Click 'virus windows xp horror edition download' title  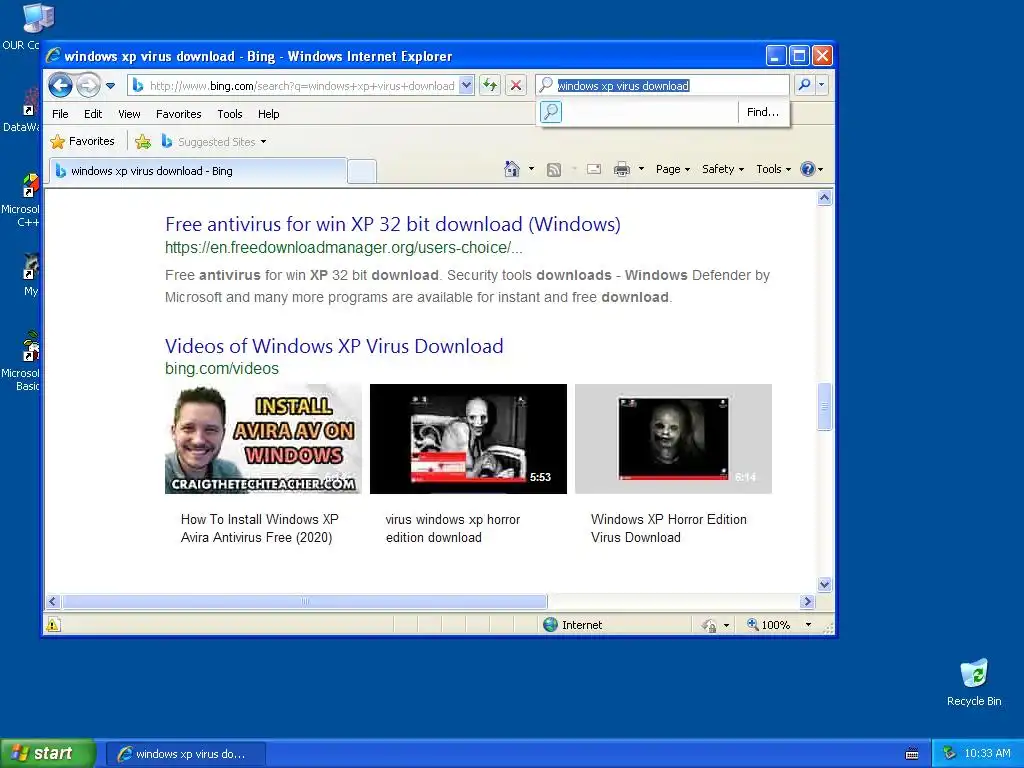pos(453,528)
